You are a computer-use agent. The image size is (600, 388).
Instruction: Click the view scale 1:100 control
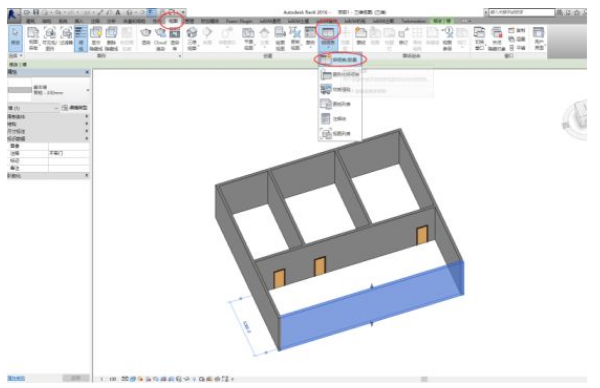[108, 379]
